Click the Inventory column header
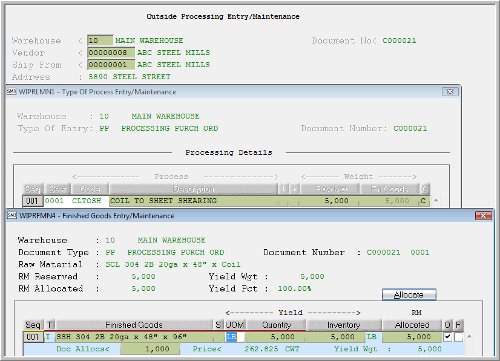500x361 pixels. tap(344, 325)
